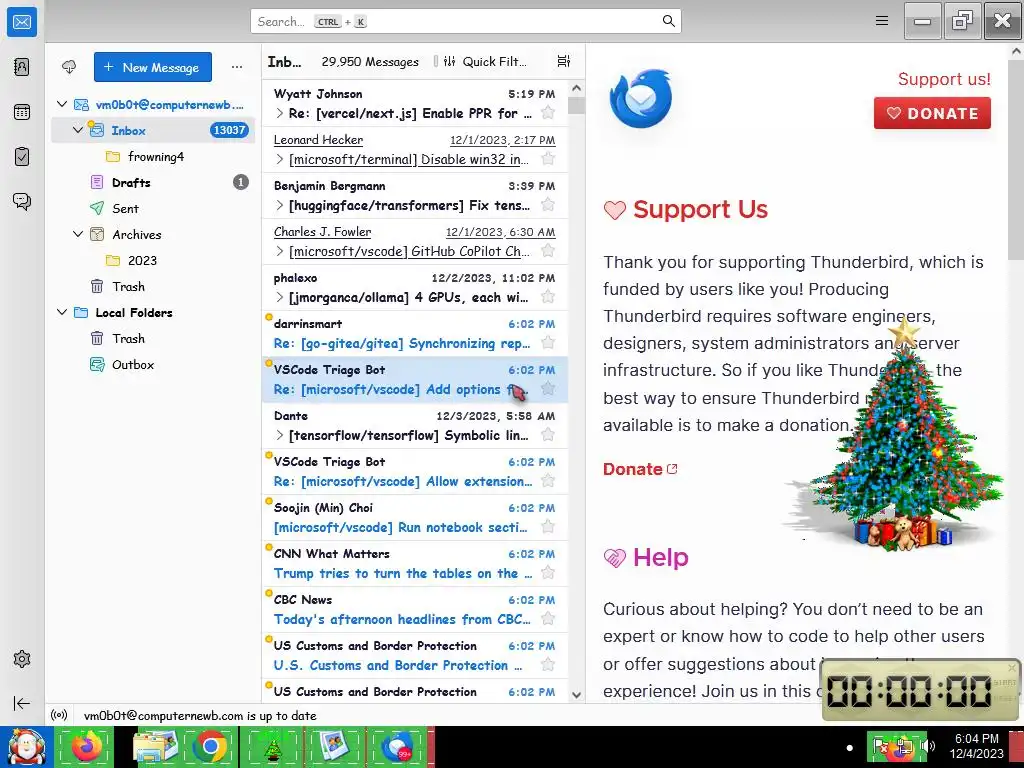The height and width of the screenshot is (768, 1024).
Task: Collapse the Local Folders tree
Action: tap(62, 312)
